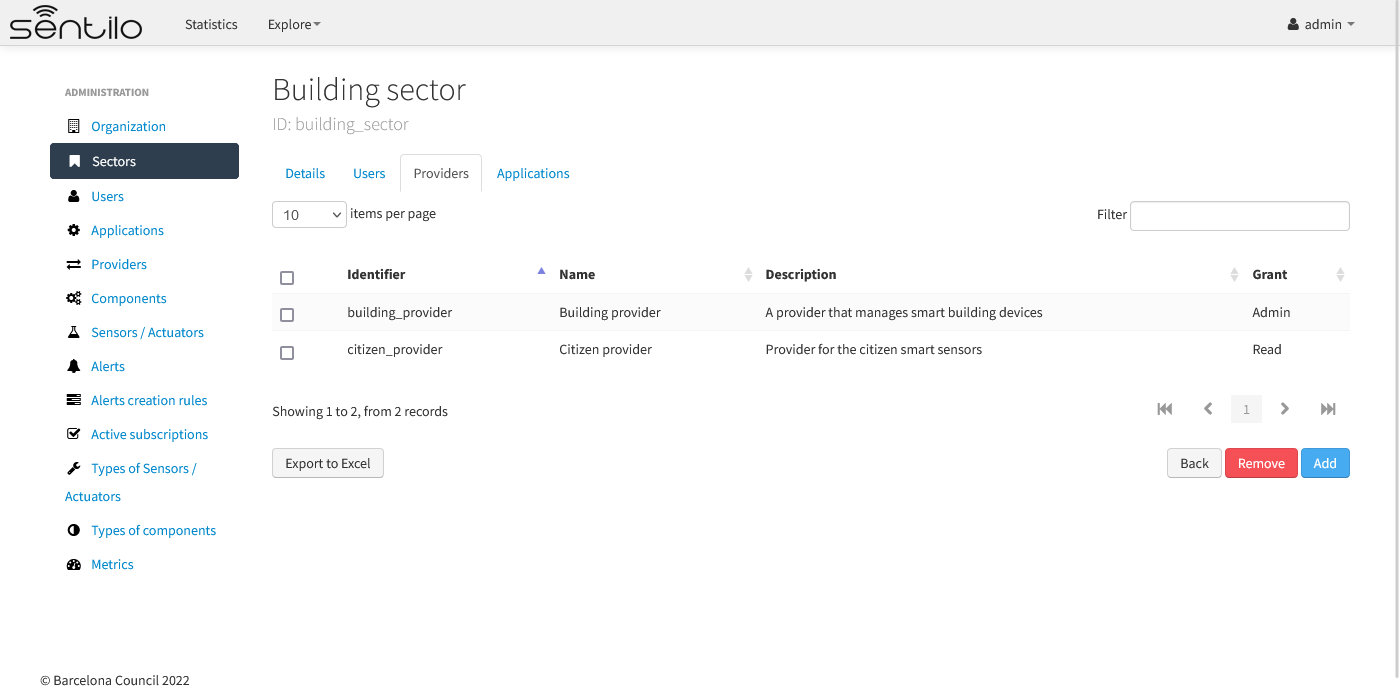This screenshot has width=1400, height=700.
Task: Click into the Filter text field
Action: coord(1239,215)
